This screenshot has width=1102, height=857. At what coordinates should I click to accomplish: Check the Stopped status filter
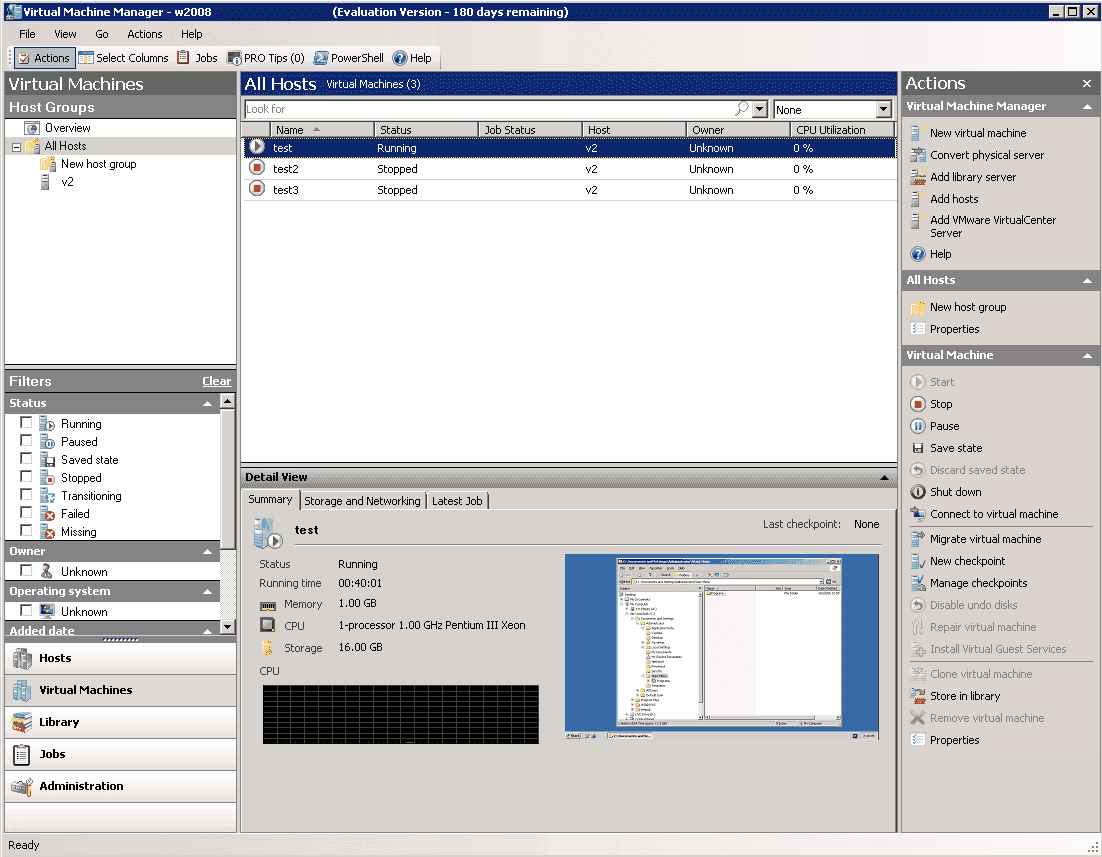[26, 476]
